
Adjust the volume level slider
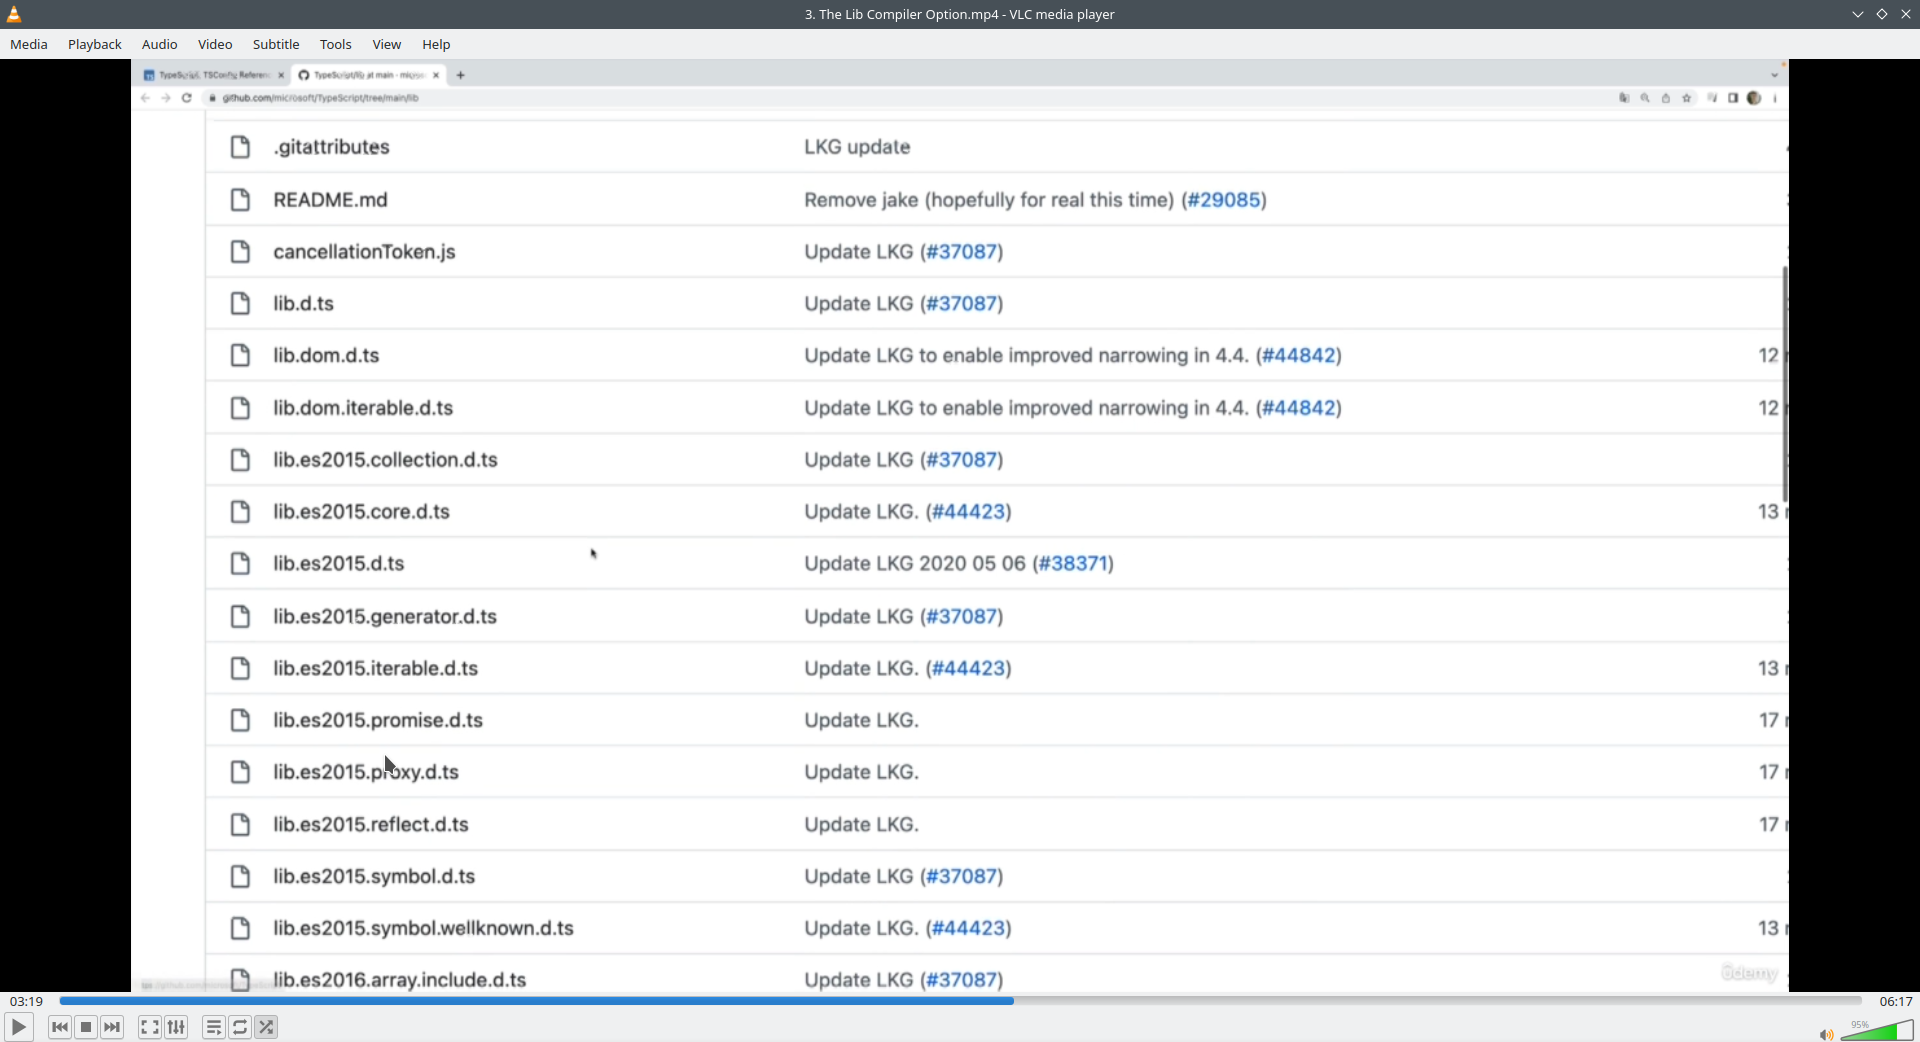[1877, 1030]
